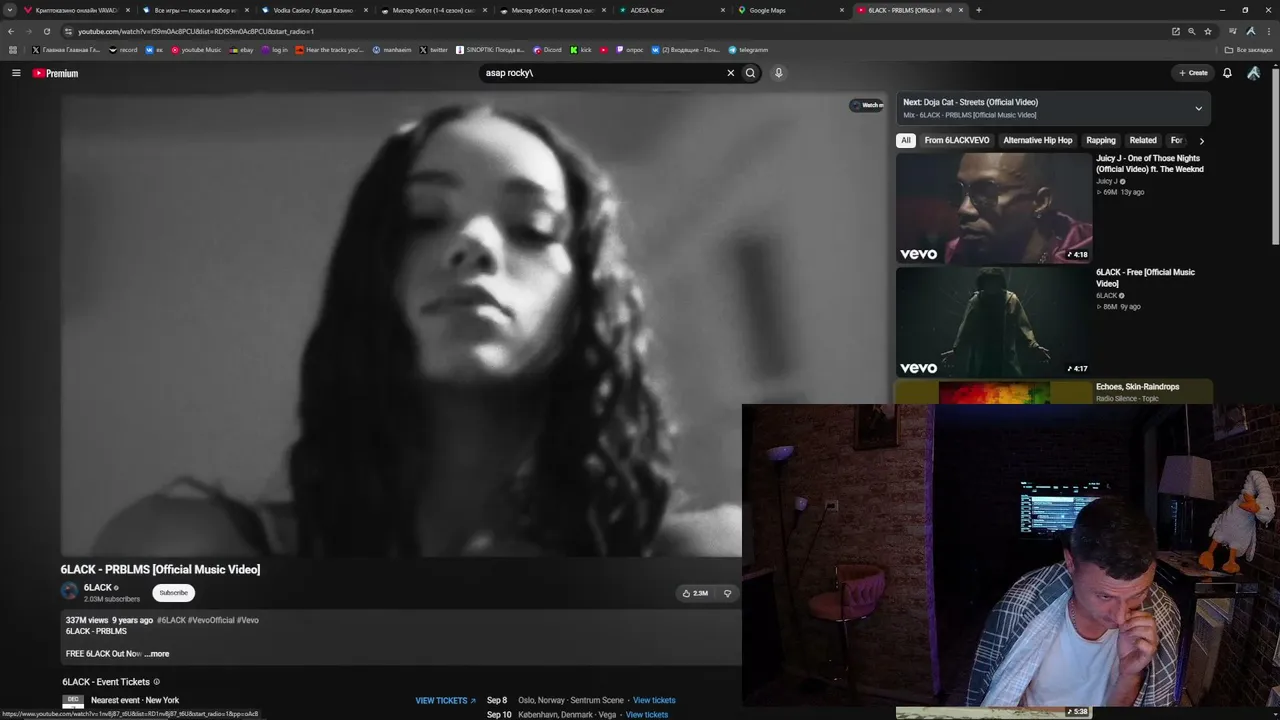1280x720 pixels.
Task: Open the browser apps grid in bookmarks bar
Action: coord(13,50)
